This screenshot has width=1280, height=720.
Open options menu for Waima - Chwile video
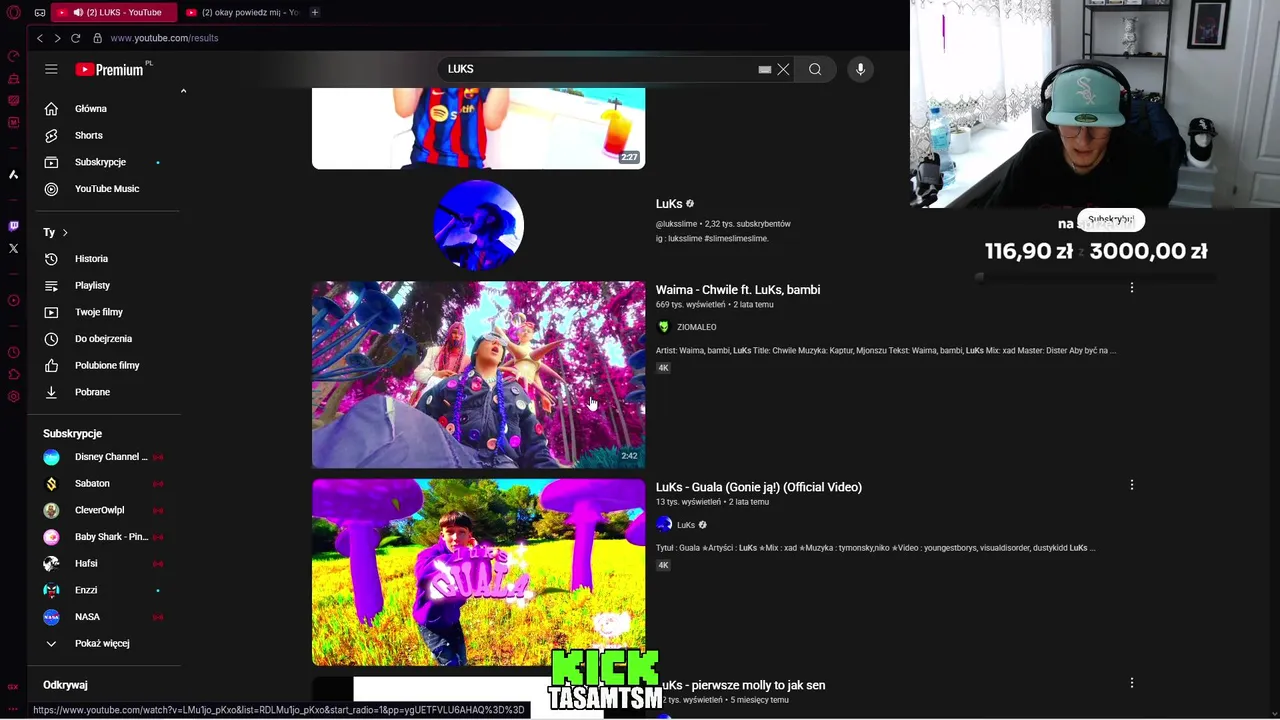[1132, 288]
